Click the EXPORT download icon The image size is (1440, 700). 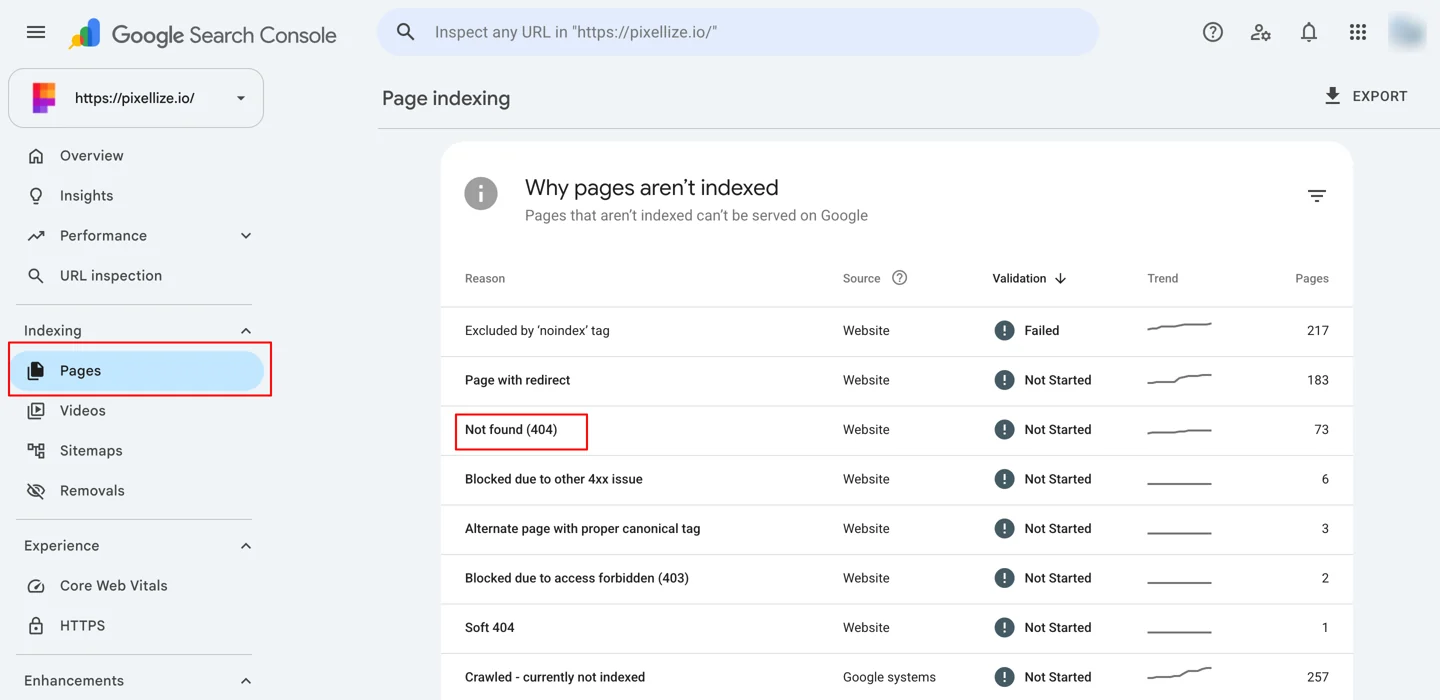(x=1332, y=96)
